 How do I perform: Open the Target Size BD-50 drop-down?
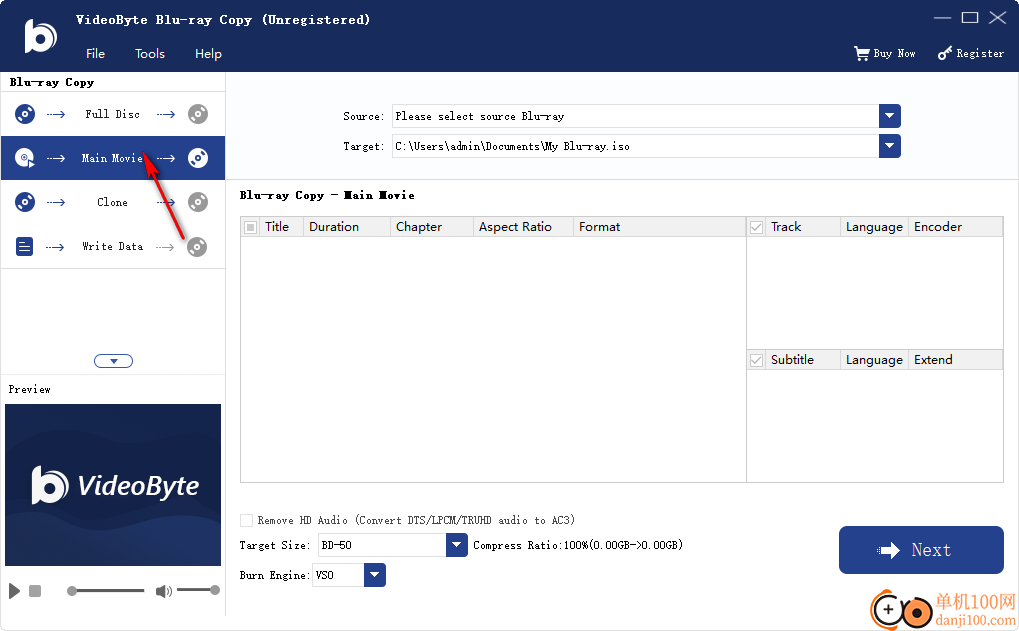(x=457, y=545)
